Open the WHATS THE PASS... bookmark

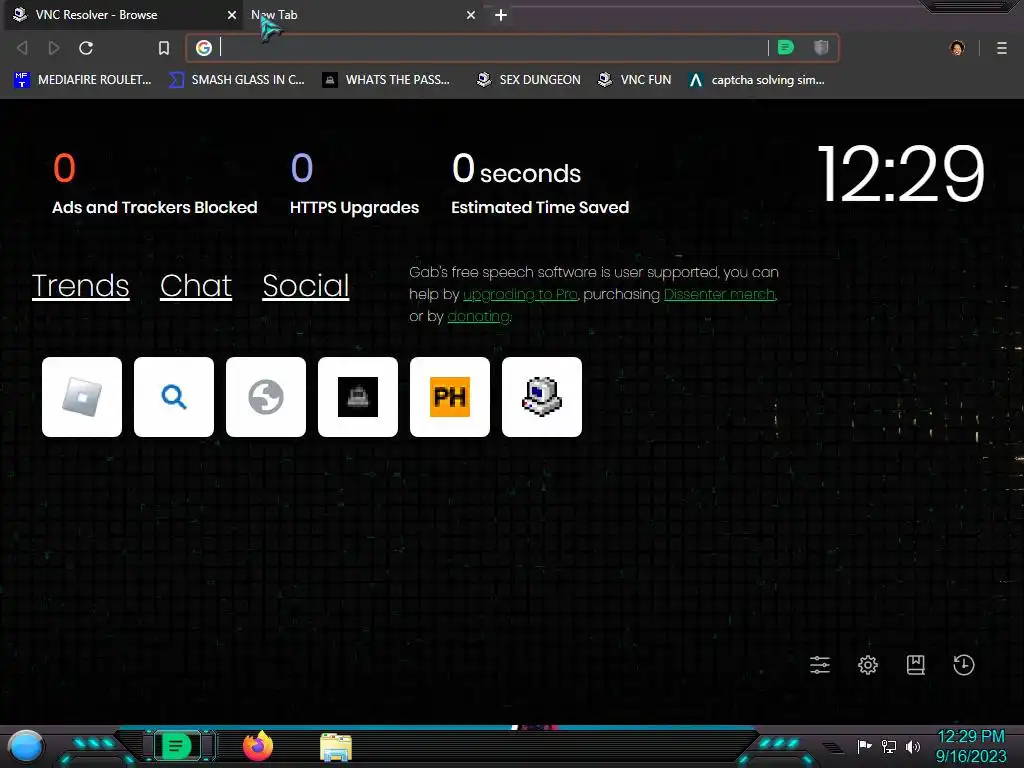pos(387,80)
